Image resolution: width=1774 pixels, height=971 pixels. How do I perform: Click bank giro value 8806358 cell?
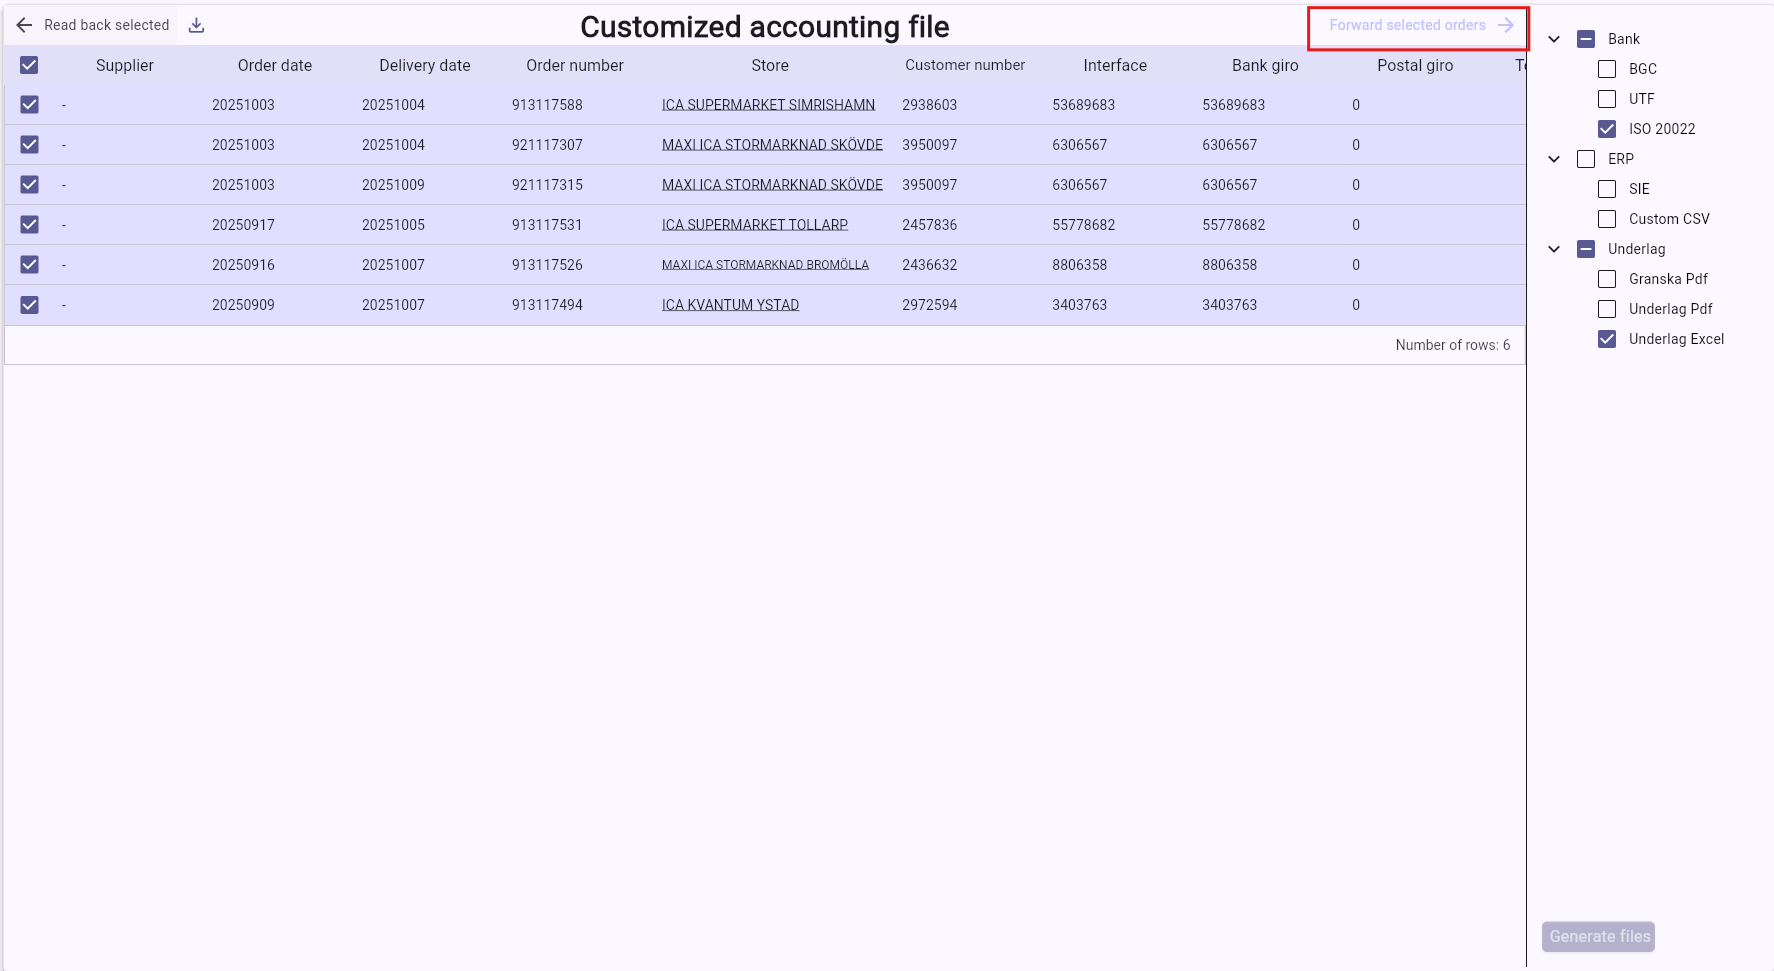point(1230,265)
